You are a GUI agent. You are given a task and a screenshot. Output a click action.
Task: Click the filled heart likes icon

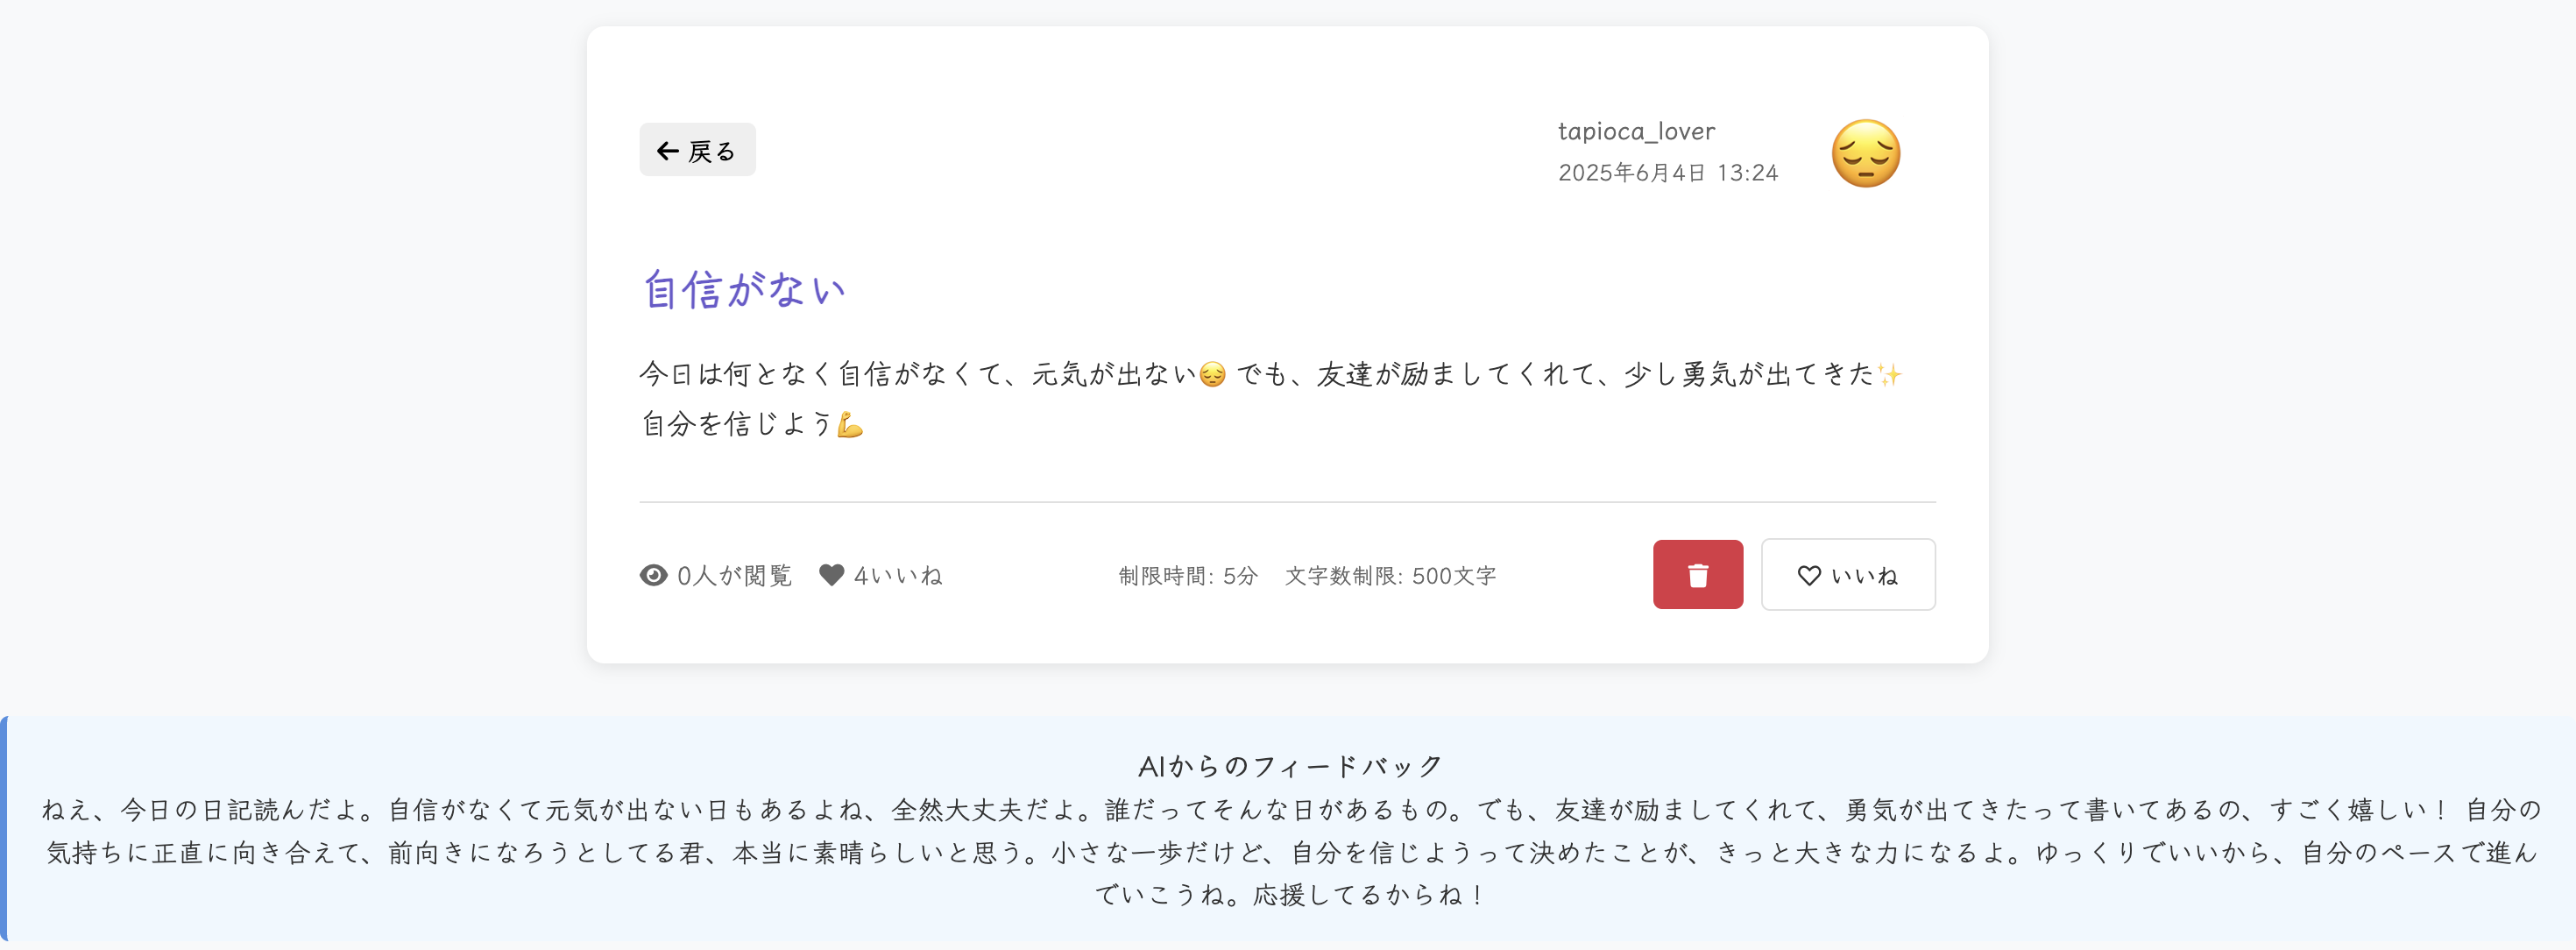click(831, 575)
